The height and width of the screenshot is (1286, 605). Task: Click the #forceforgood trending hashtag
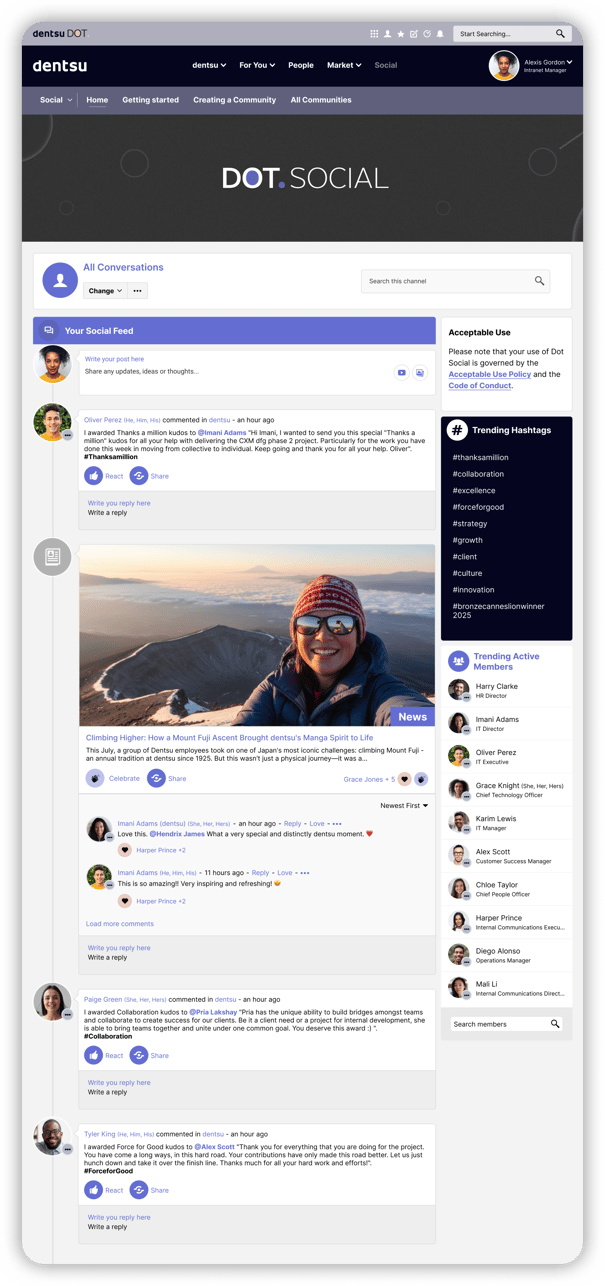point(477,507)
